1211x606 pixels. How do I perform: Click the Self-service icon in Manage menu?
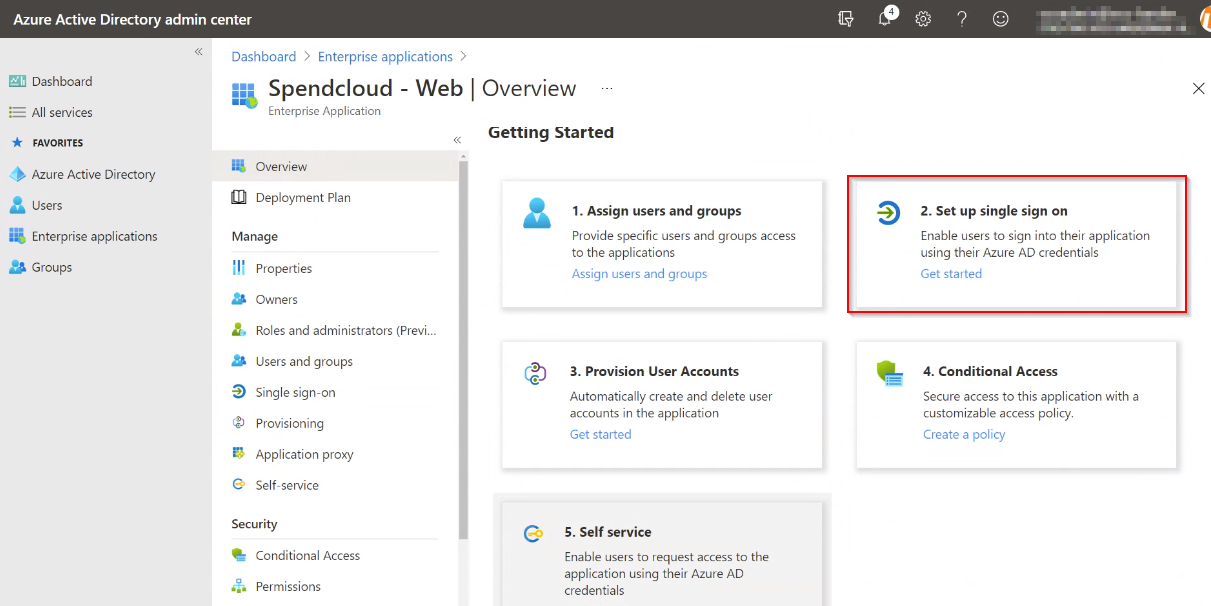[x=239, y=485]
